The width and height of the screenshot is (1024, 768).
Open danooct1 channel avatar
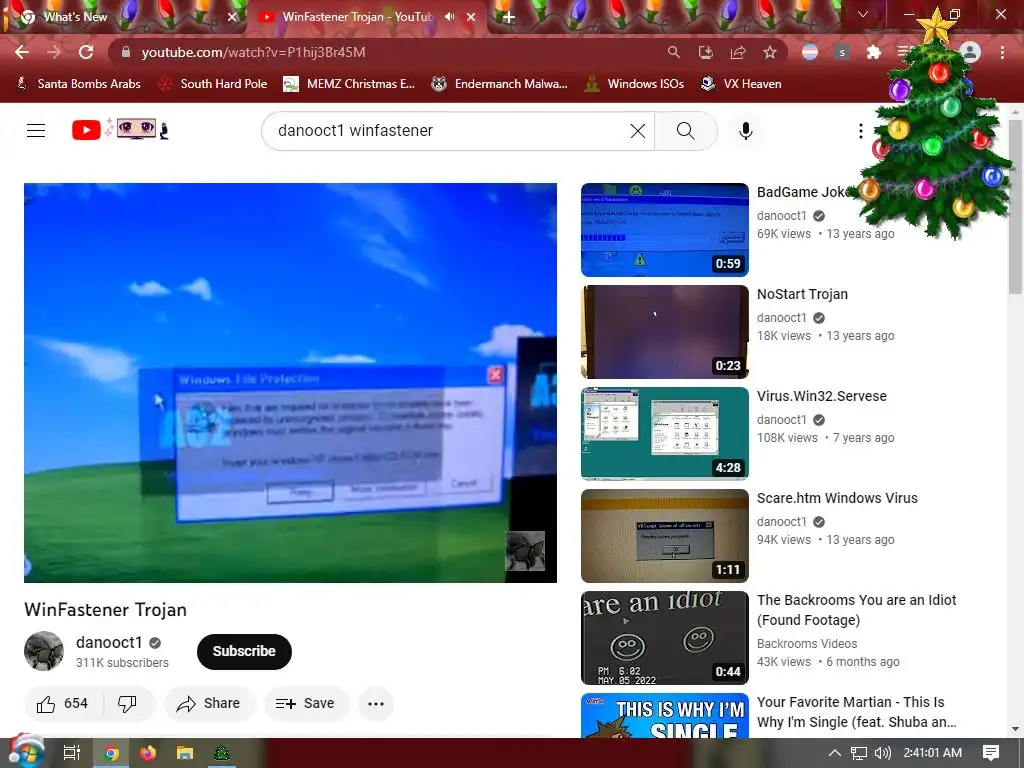coord(44,651)
